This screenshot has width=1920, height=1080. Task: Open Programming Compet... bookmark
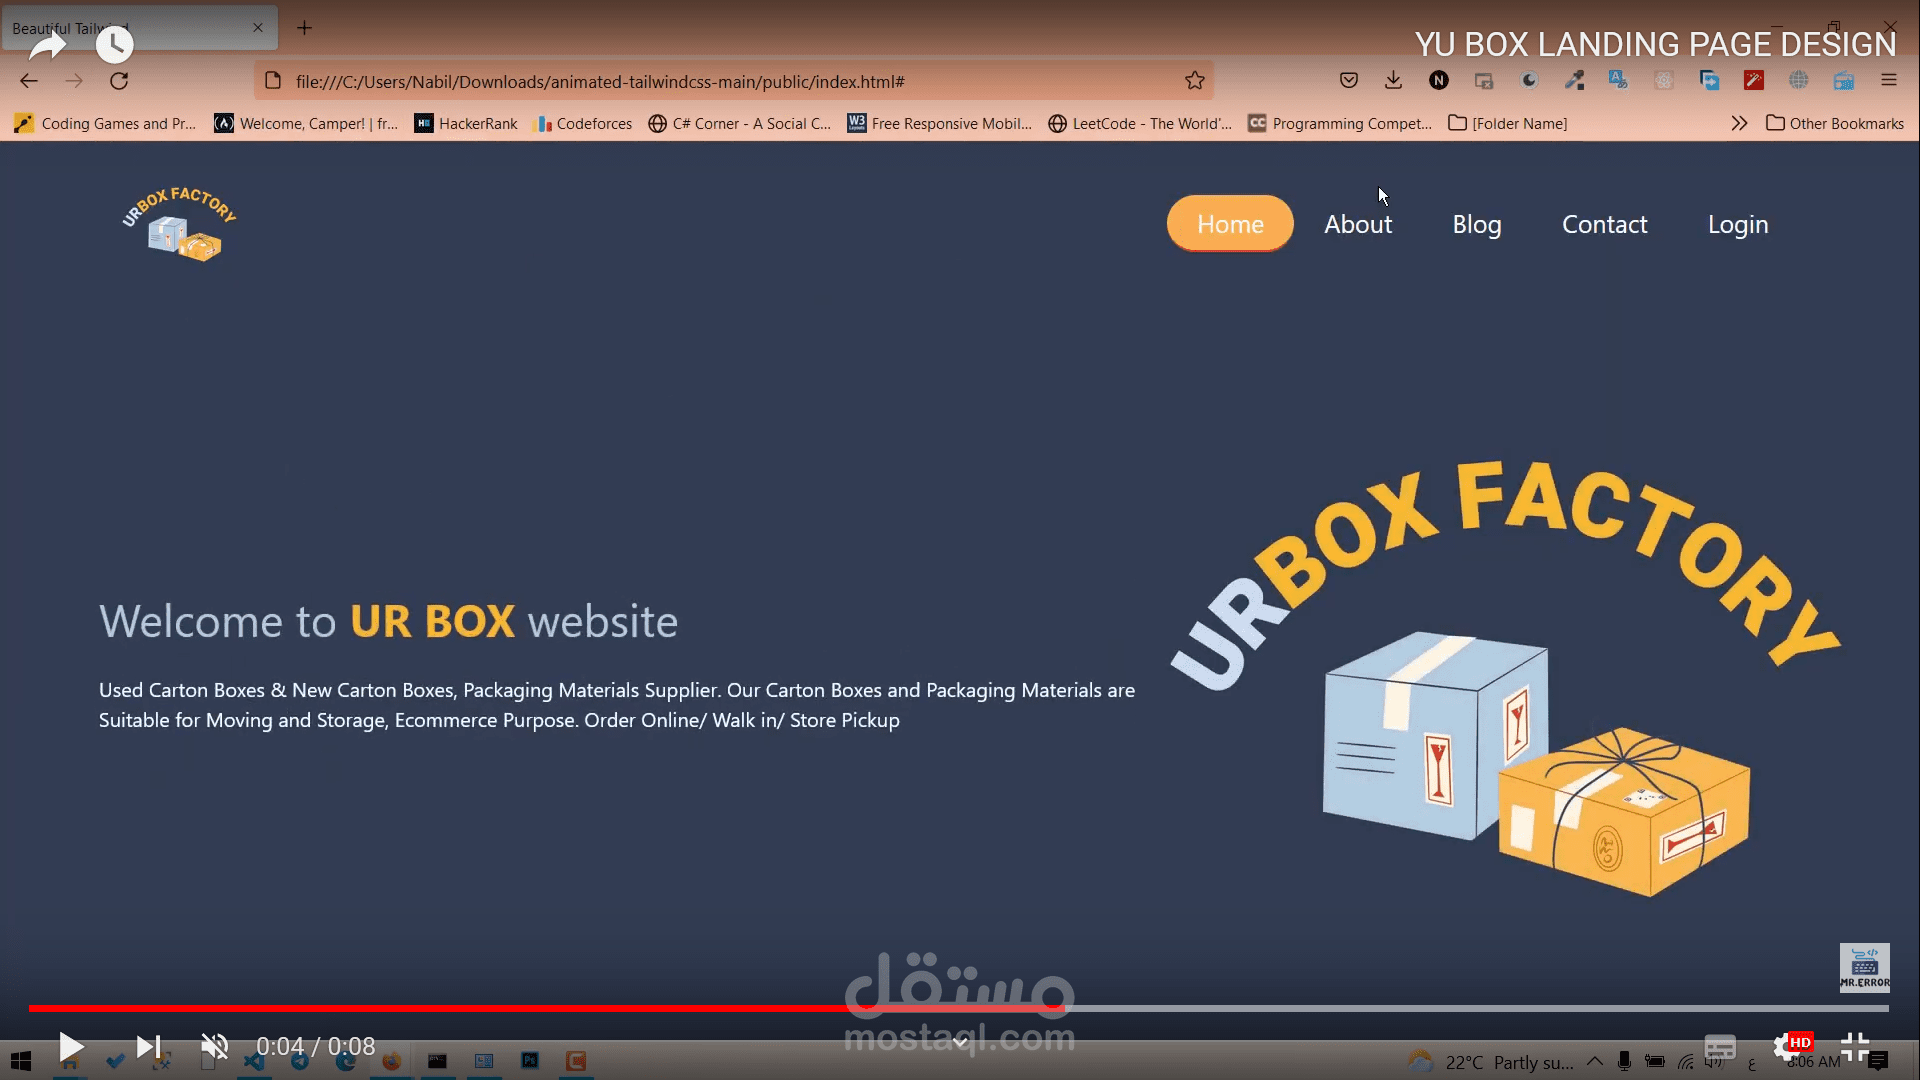(x=1340, y=123)
